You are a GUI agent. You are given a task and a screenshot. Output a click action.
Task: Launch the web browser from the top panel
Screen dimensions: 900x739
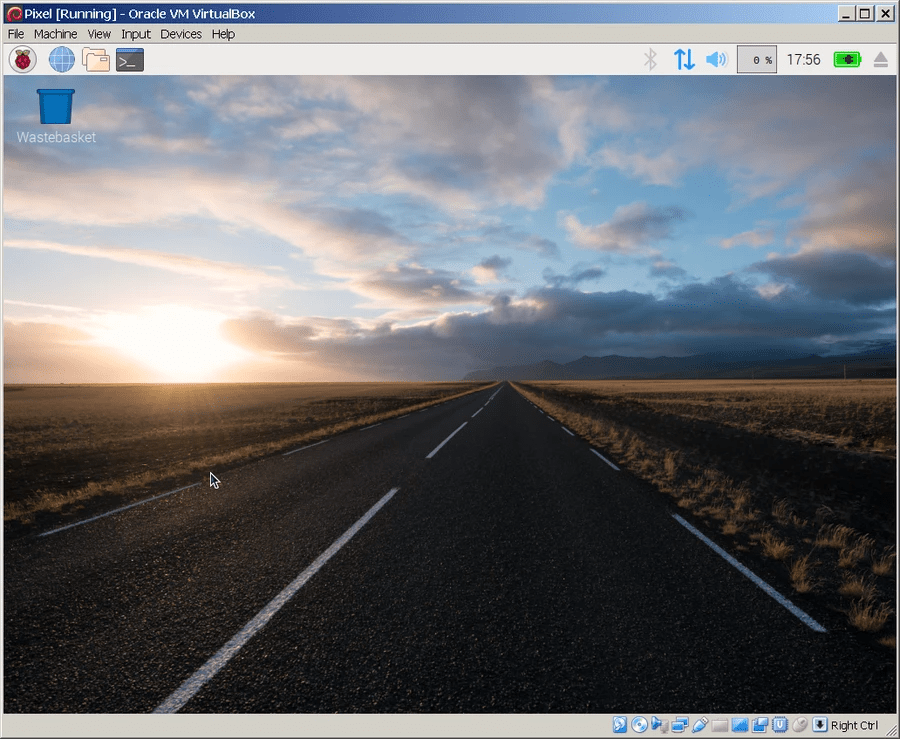coord(61,59)
